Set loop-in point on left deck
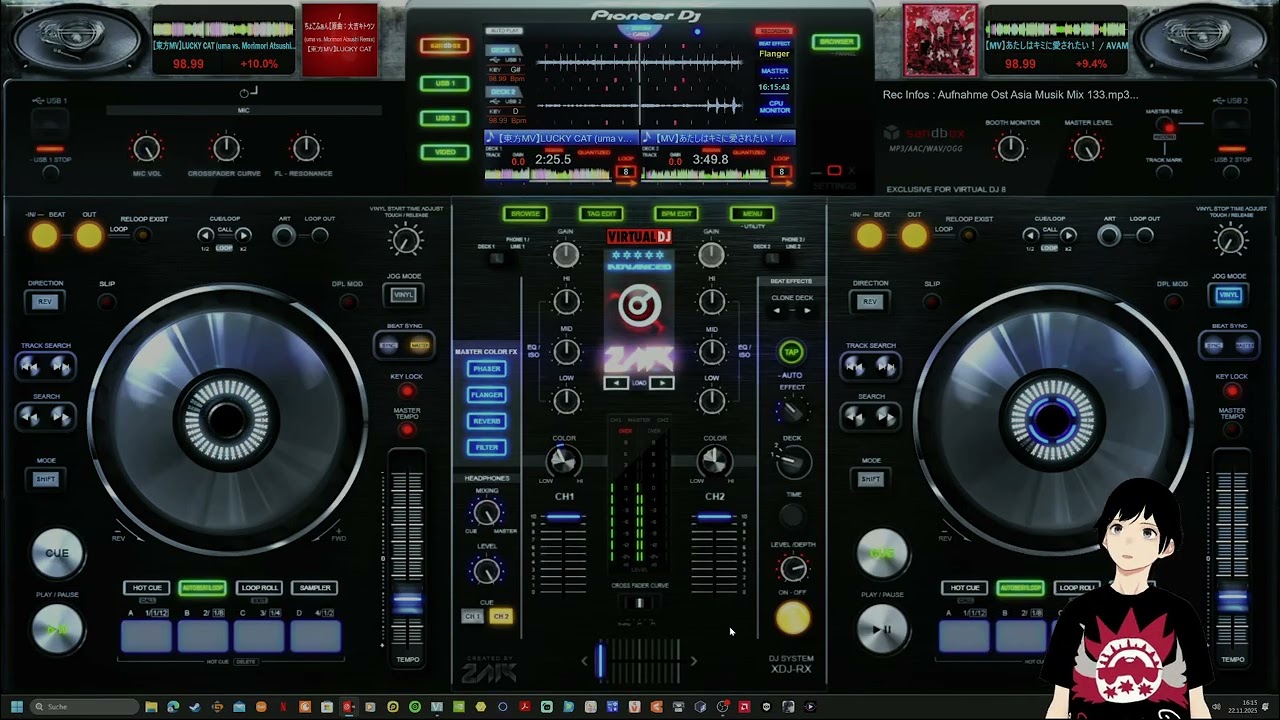 pos(44,235)
